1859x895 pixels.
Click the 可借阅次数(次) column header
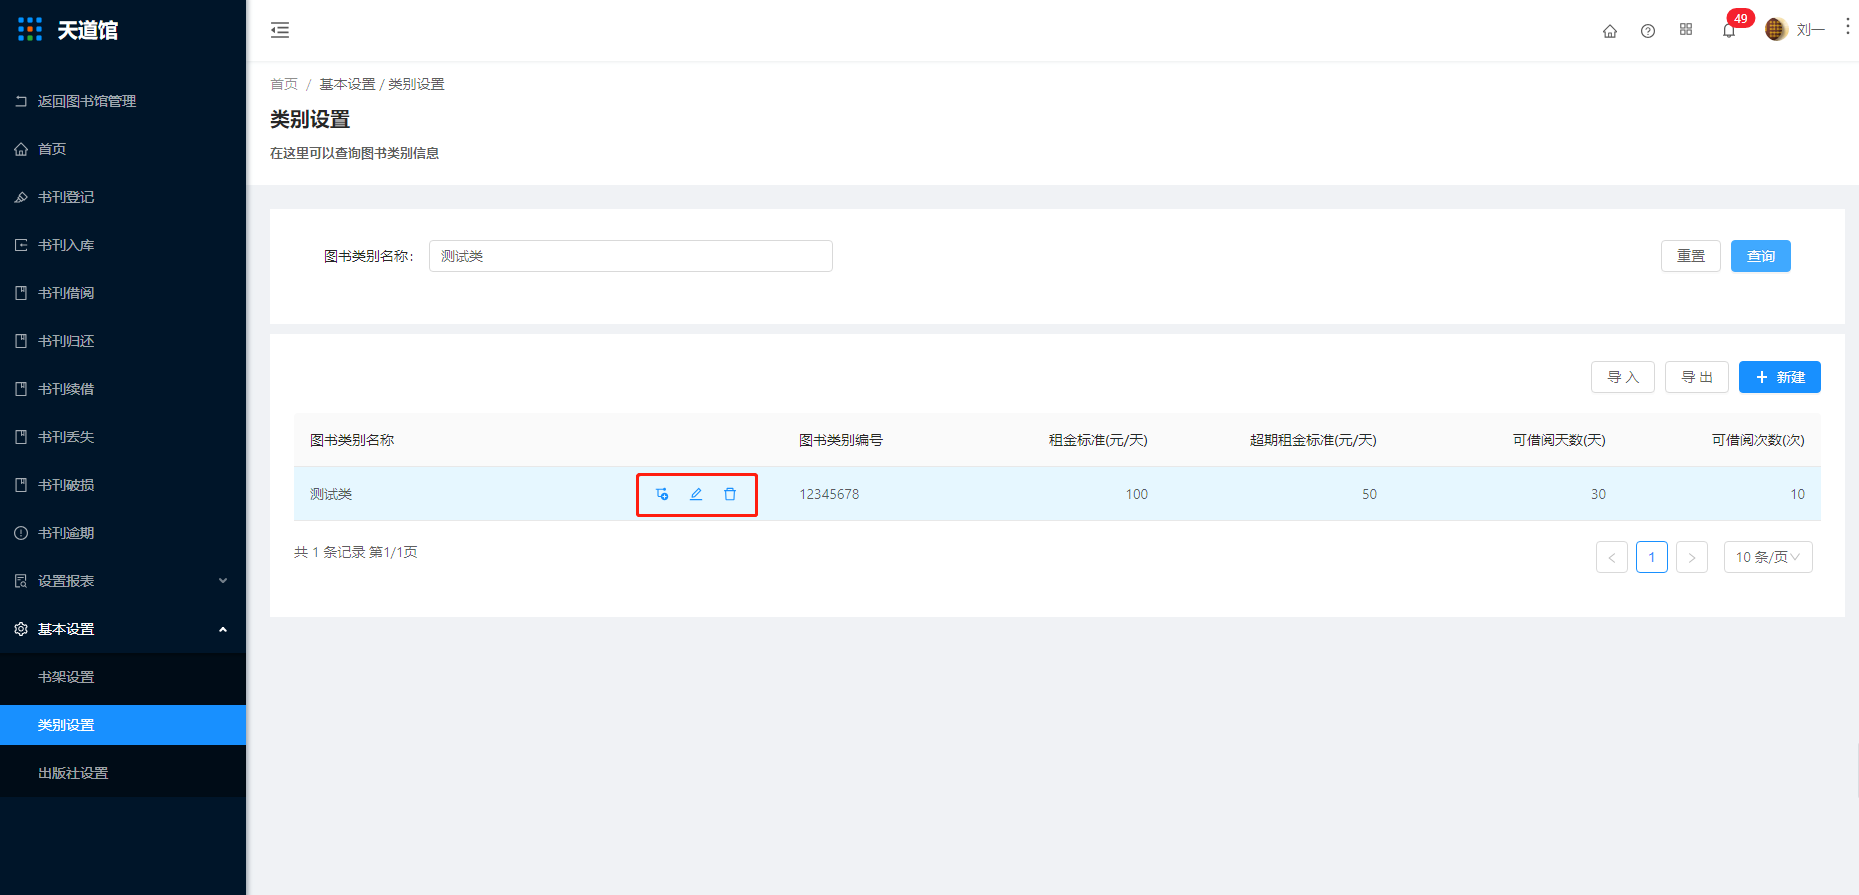point(1758,440)
